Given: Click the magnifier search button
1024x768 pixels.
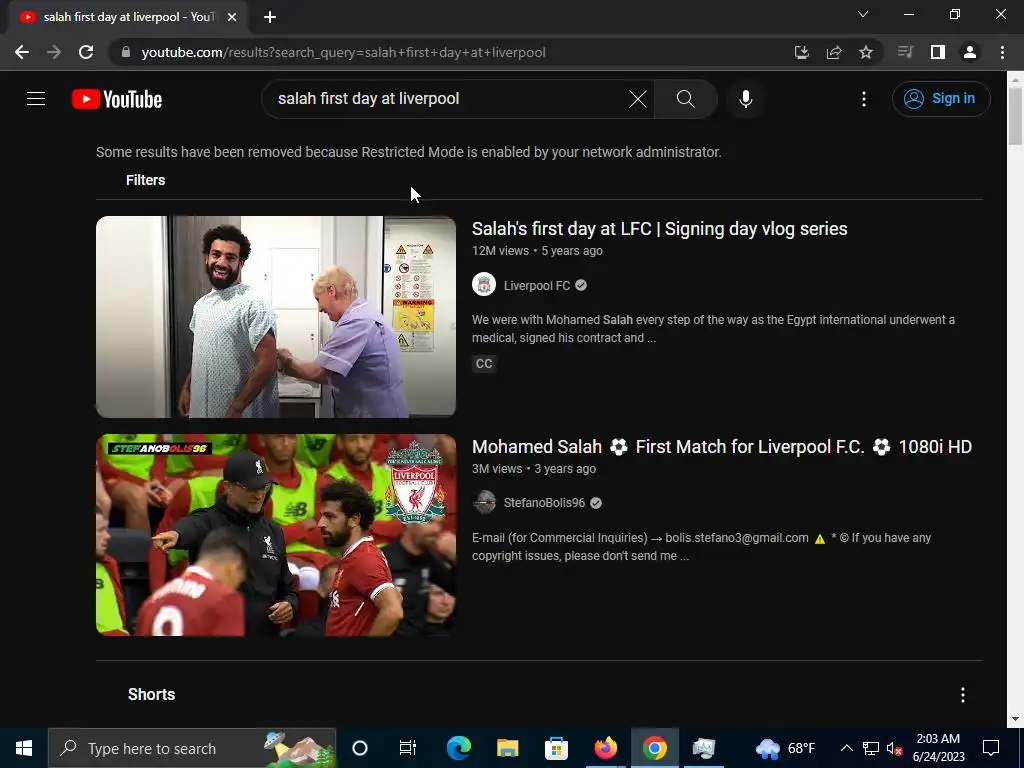Looking at the screenshot, I should click(x=686, y=99).
